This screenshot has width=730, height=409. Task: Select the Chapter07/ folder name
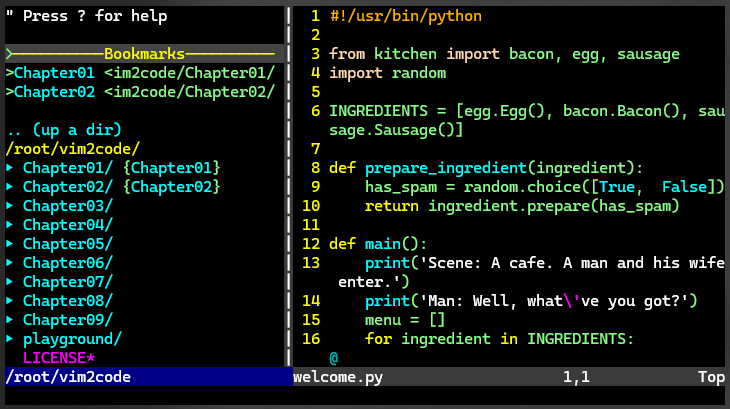68,282
